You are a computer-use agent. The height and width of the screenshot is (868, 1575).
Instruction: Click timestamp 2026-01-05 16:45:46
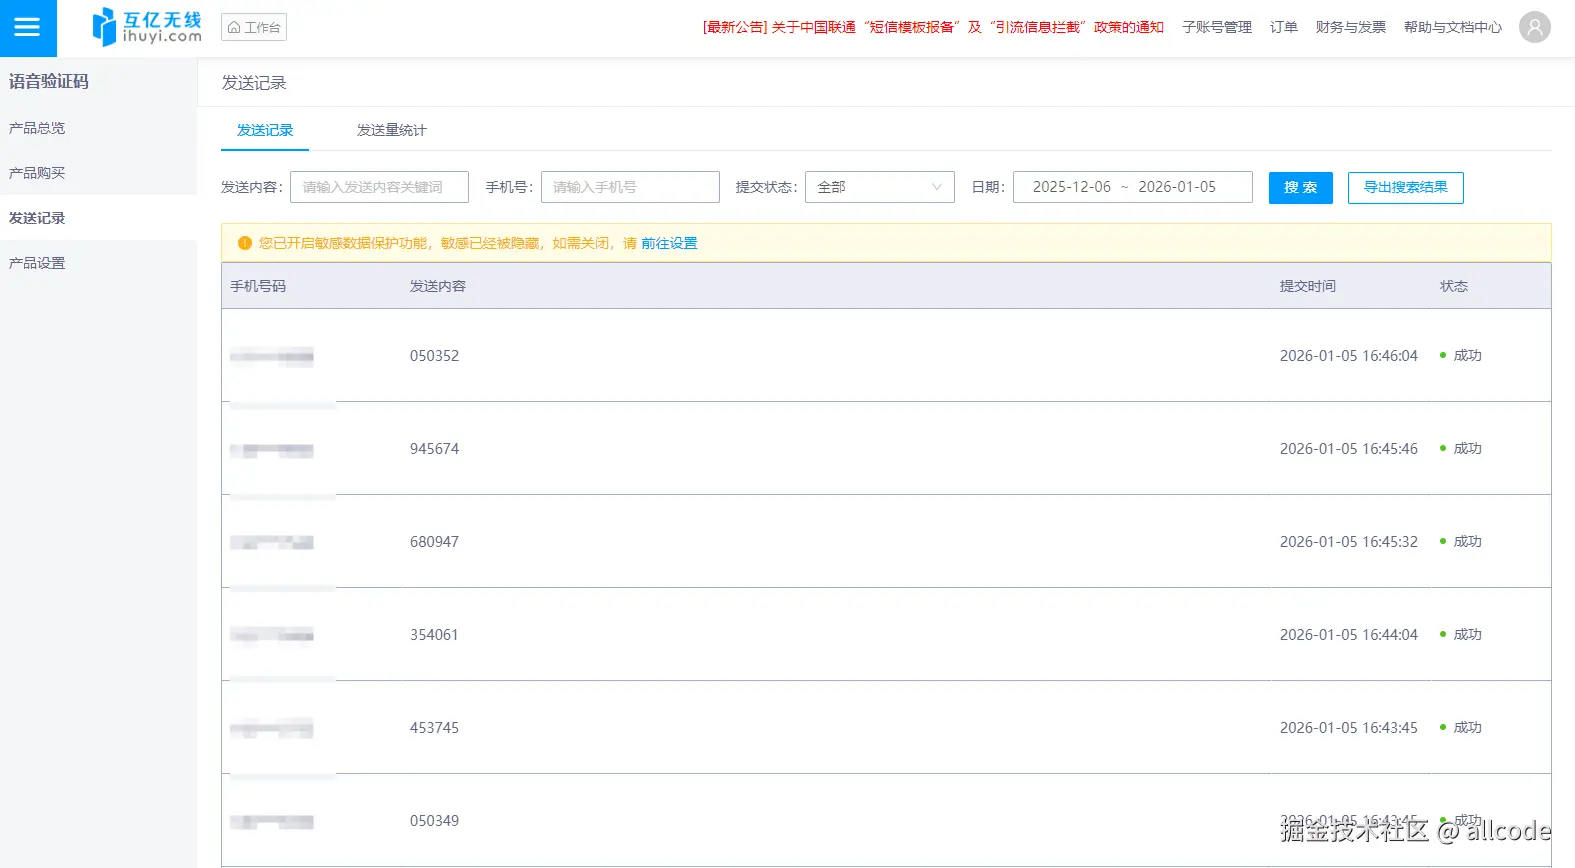tap(1349, 449)
